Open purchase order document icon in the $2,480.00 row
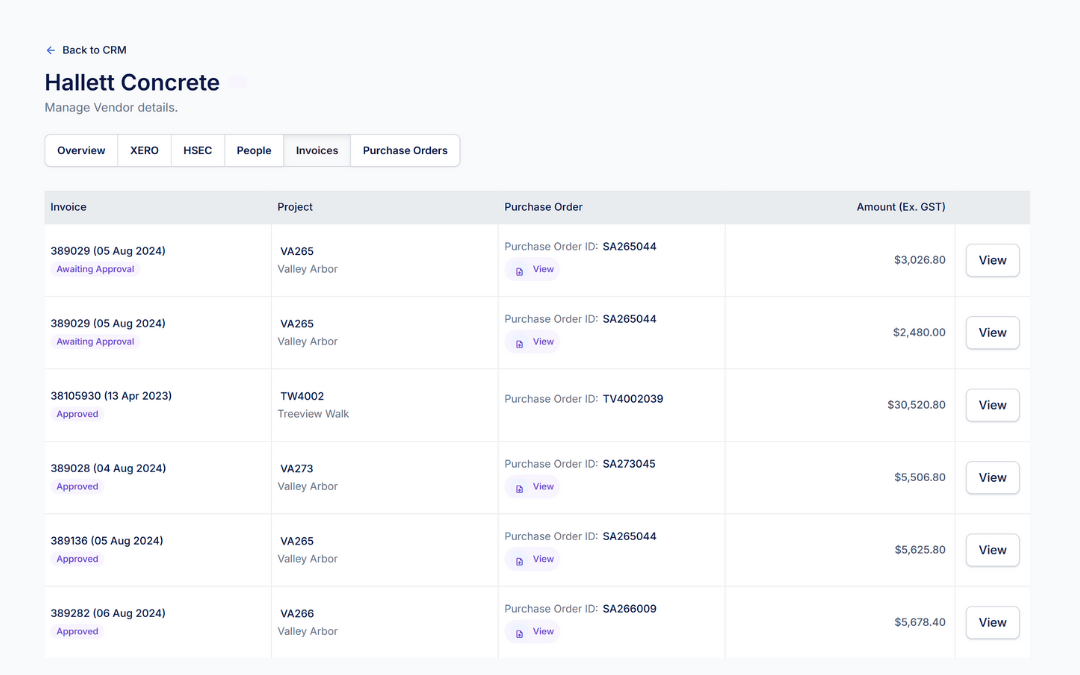1080x675 pixels. coord(519,344)
